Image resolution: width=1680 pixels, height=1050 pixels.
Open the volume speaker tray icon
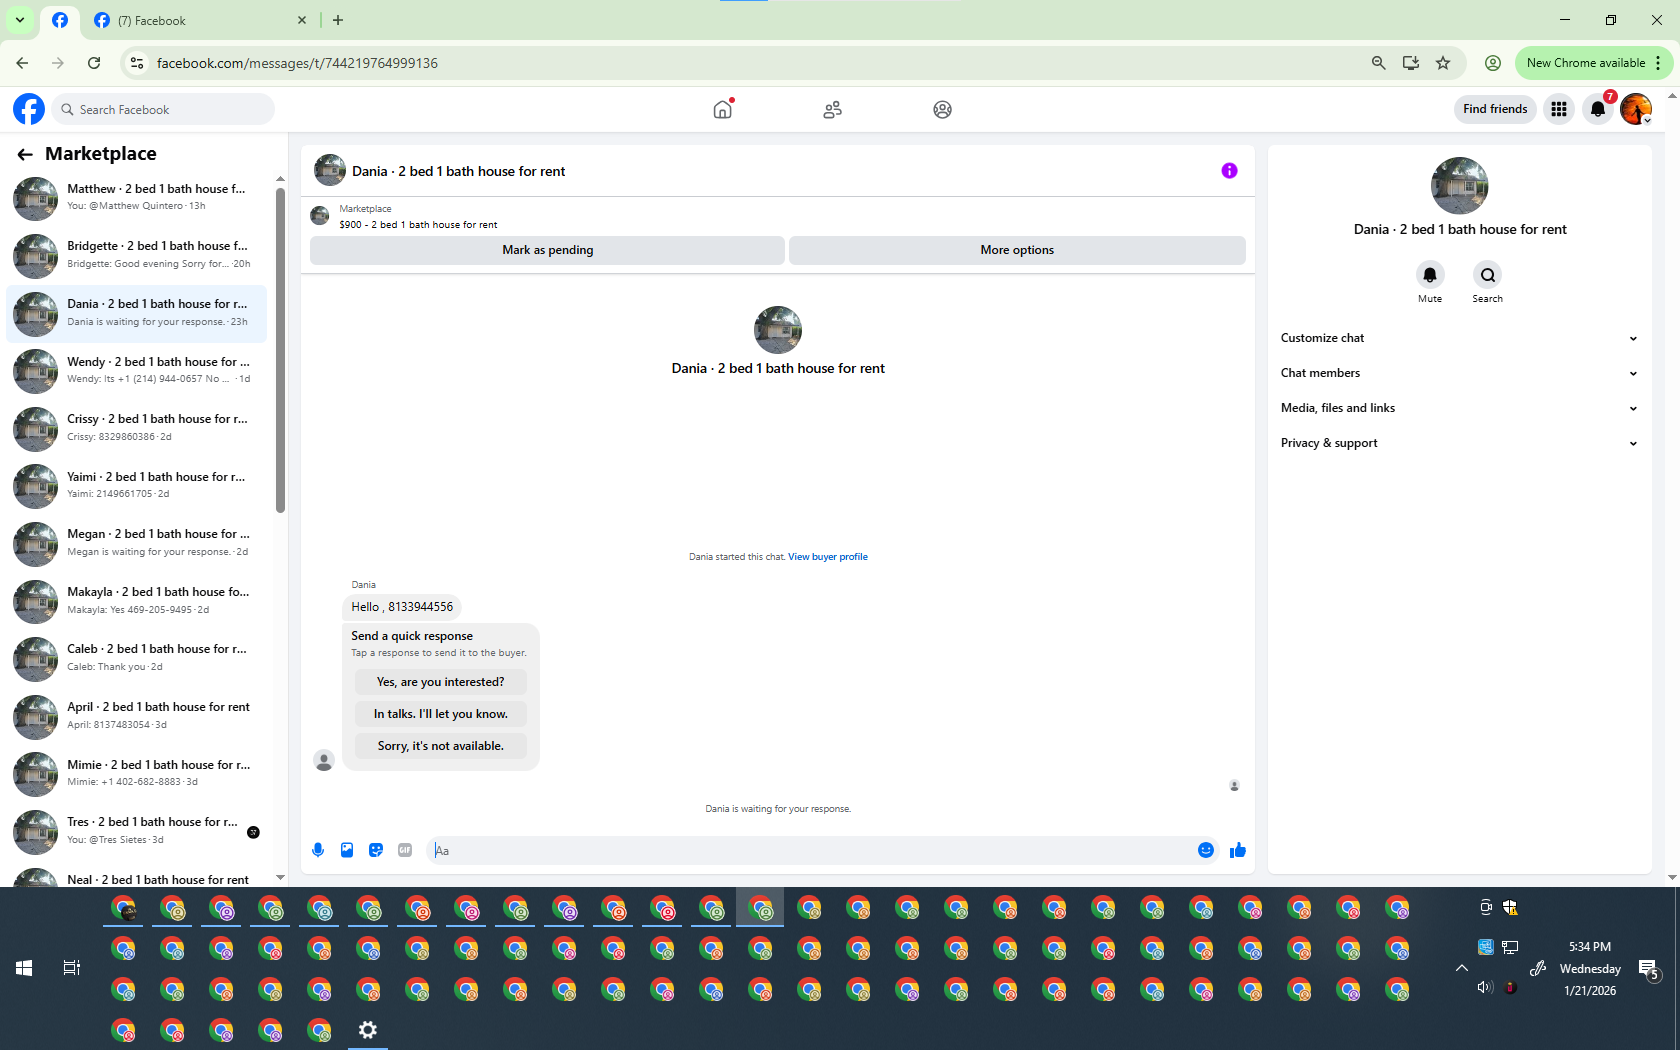tap(1485, 988)
